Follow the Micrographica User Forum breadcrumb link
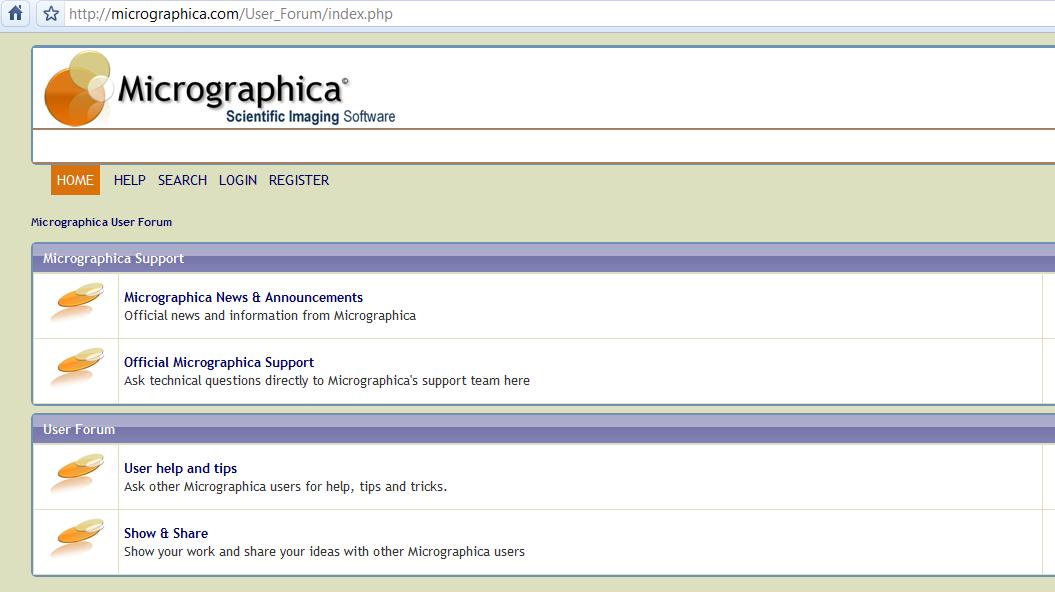This screenshot has width=1055, height=592. [x=102, y=222]
